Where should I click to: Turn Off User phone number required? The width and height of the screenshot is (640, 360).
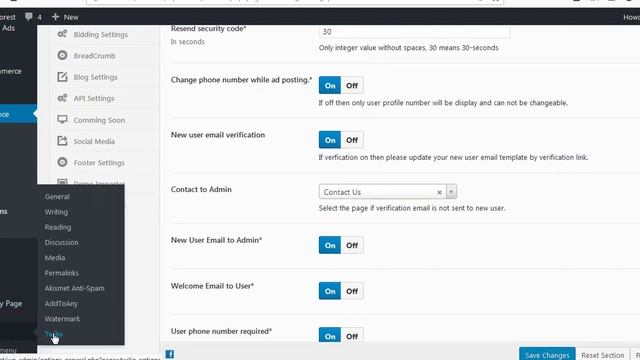point(352,336)
